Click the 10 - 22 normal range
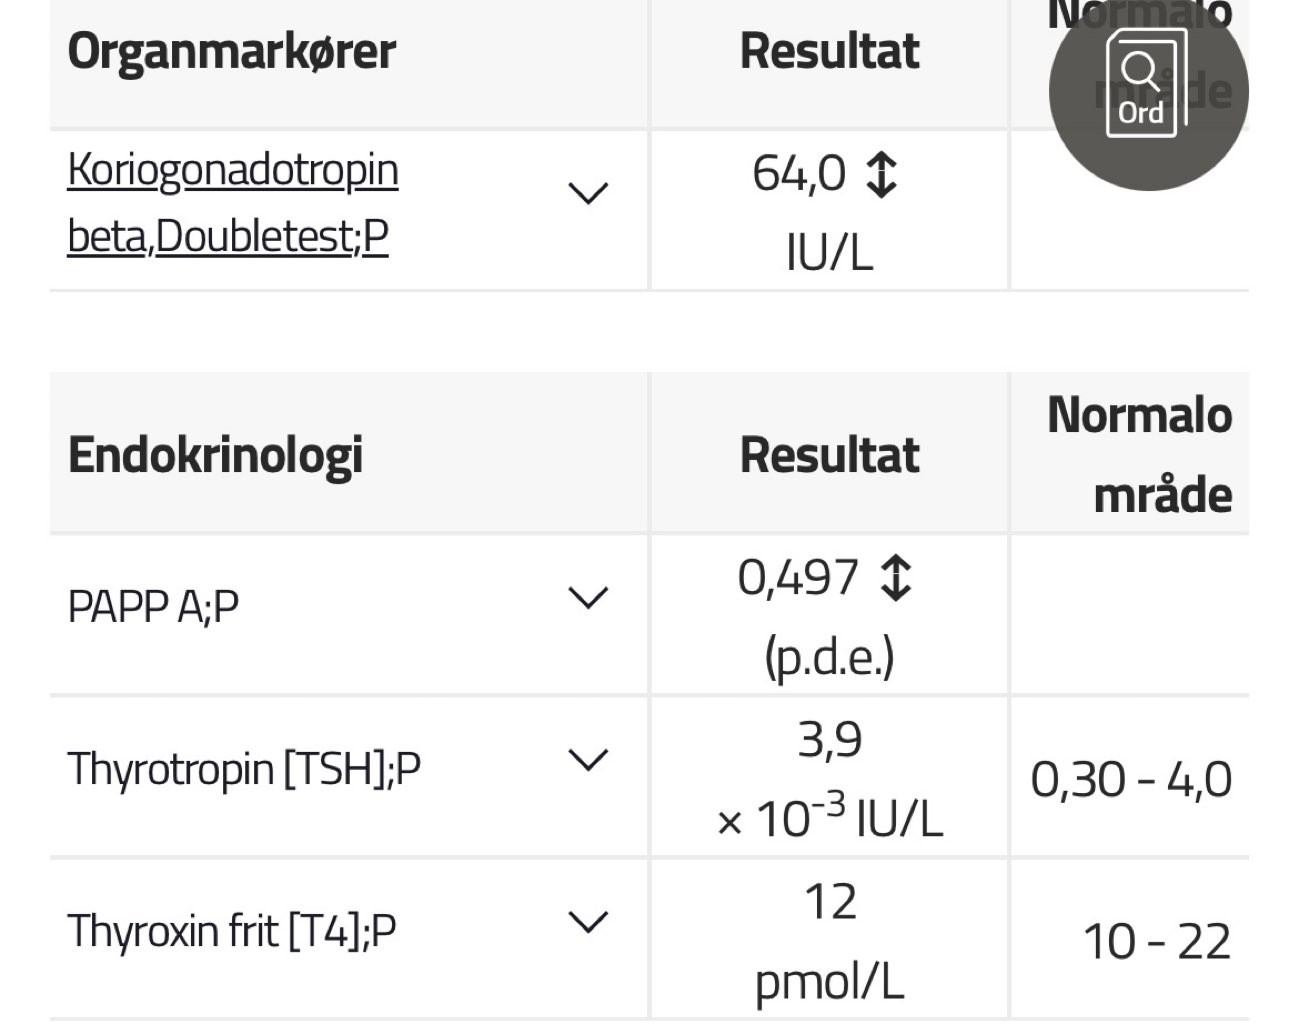This screenshot has height=1024, width=1299. 1156,942
